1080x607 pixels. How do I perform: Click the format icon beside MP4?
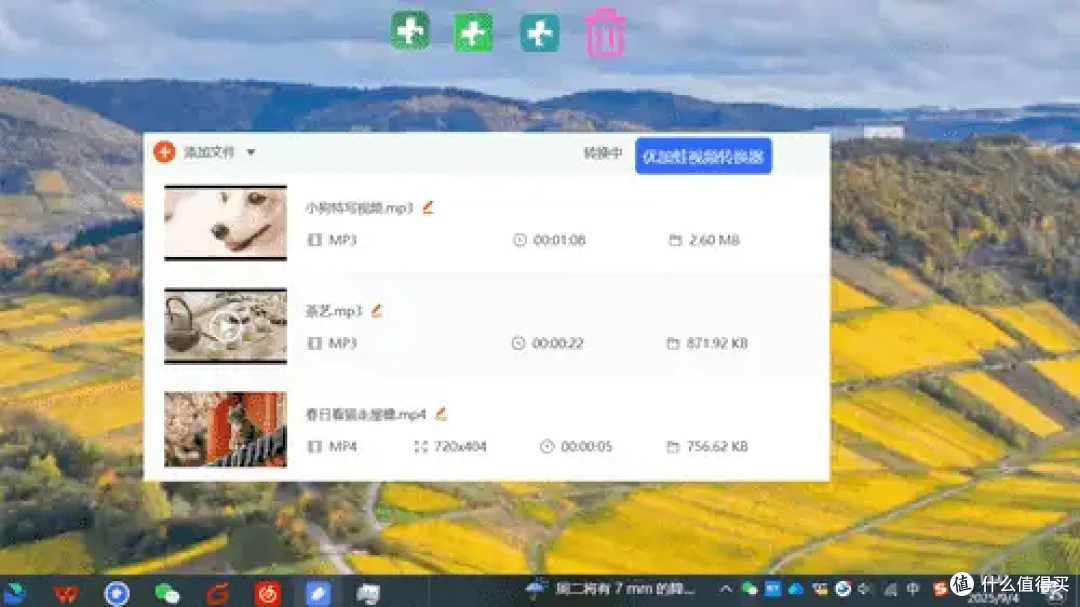tap(315, 446)
